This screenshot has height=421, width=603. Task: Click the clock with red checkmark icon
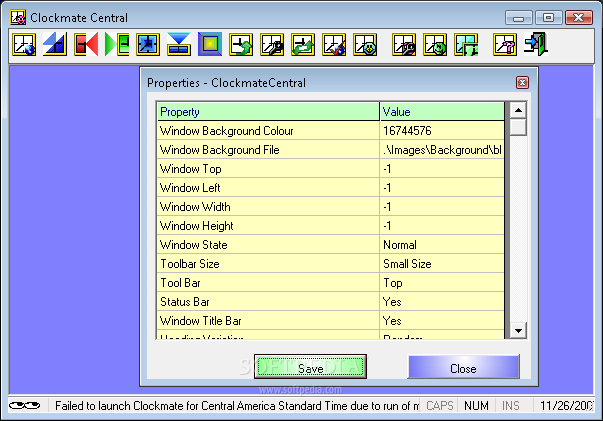(x=334, y=45)
